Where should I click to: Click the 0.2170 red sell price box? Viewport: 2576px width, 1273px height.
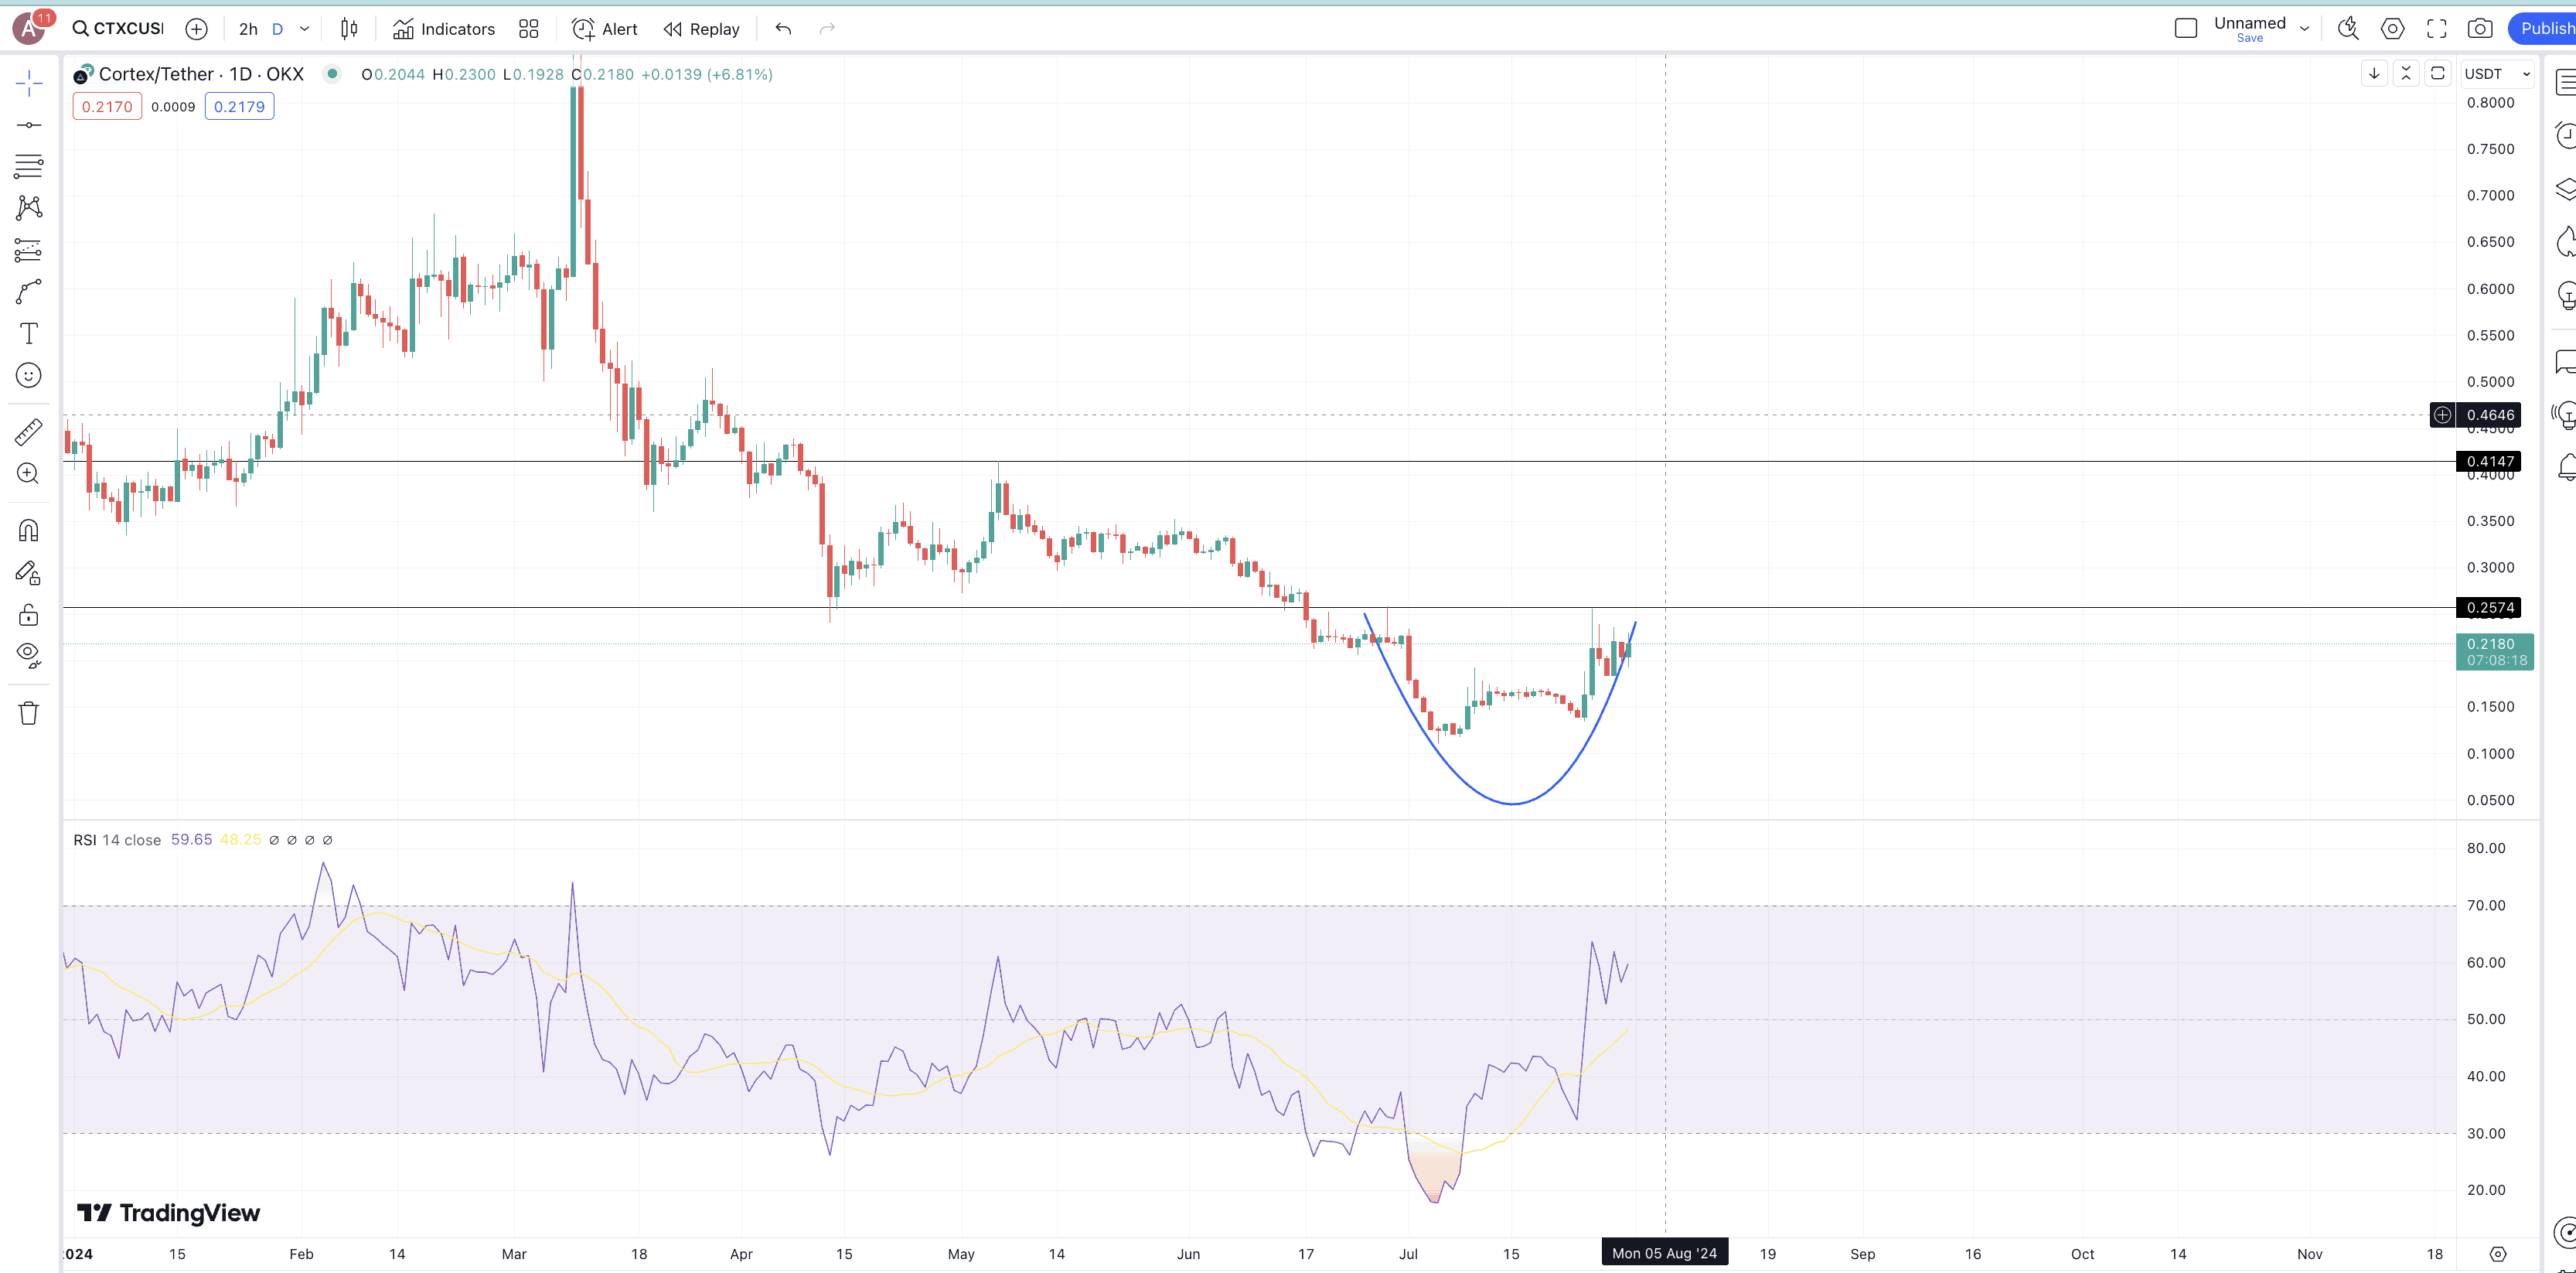coord(107,107)
